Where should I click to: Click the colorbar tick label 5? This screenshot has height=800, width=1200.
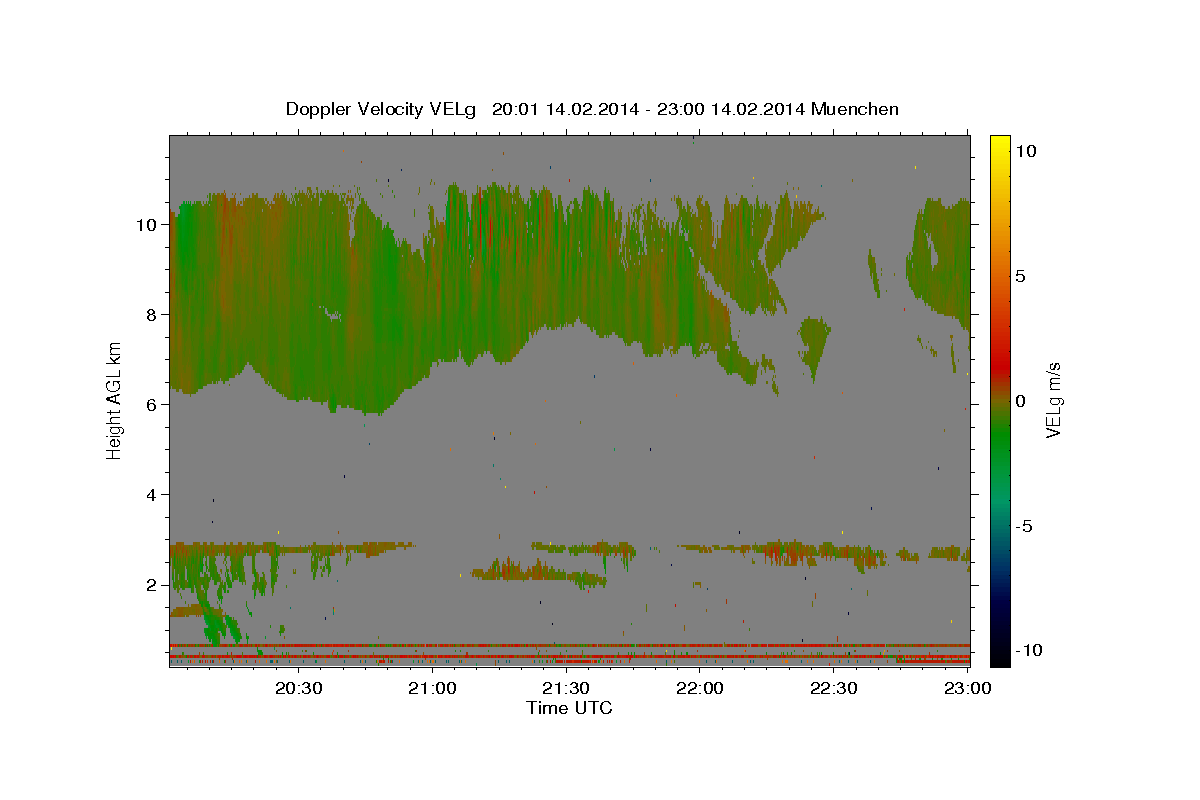(x=1021, y=276)
